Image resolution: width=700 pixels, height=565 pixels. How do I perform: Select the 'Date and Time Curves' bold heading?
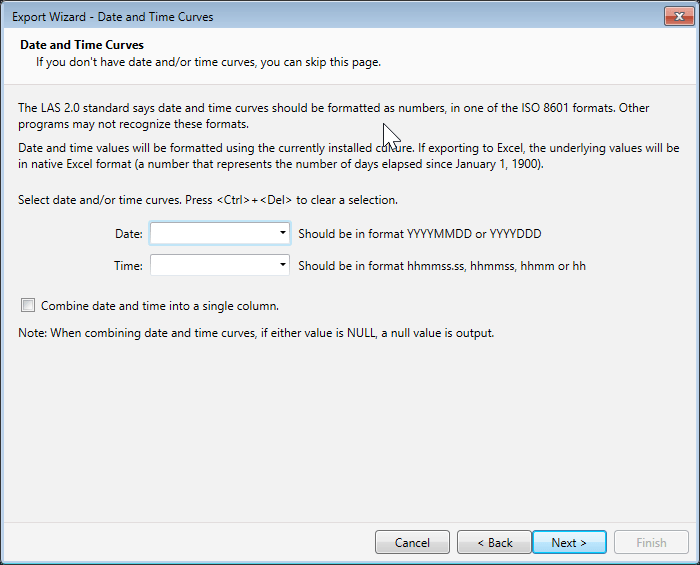(82, 45)
